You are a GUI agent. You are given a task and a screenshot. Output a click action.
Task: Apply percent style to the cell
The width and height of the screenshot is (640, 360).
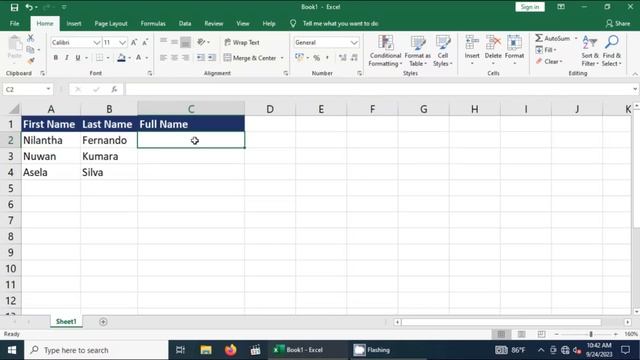click(x=316, y=58)
